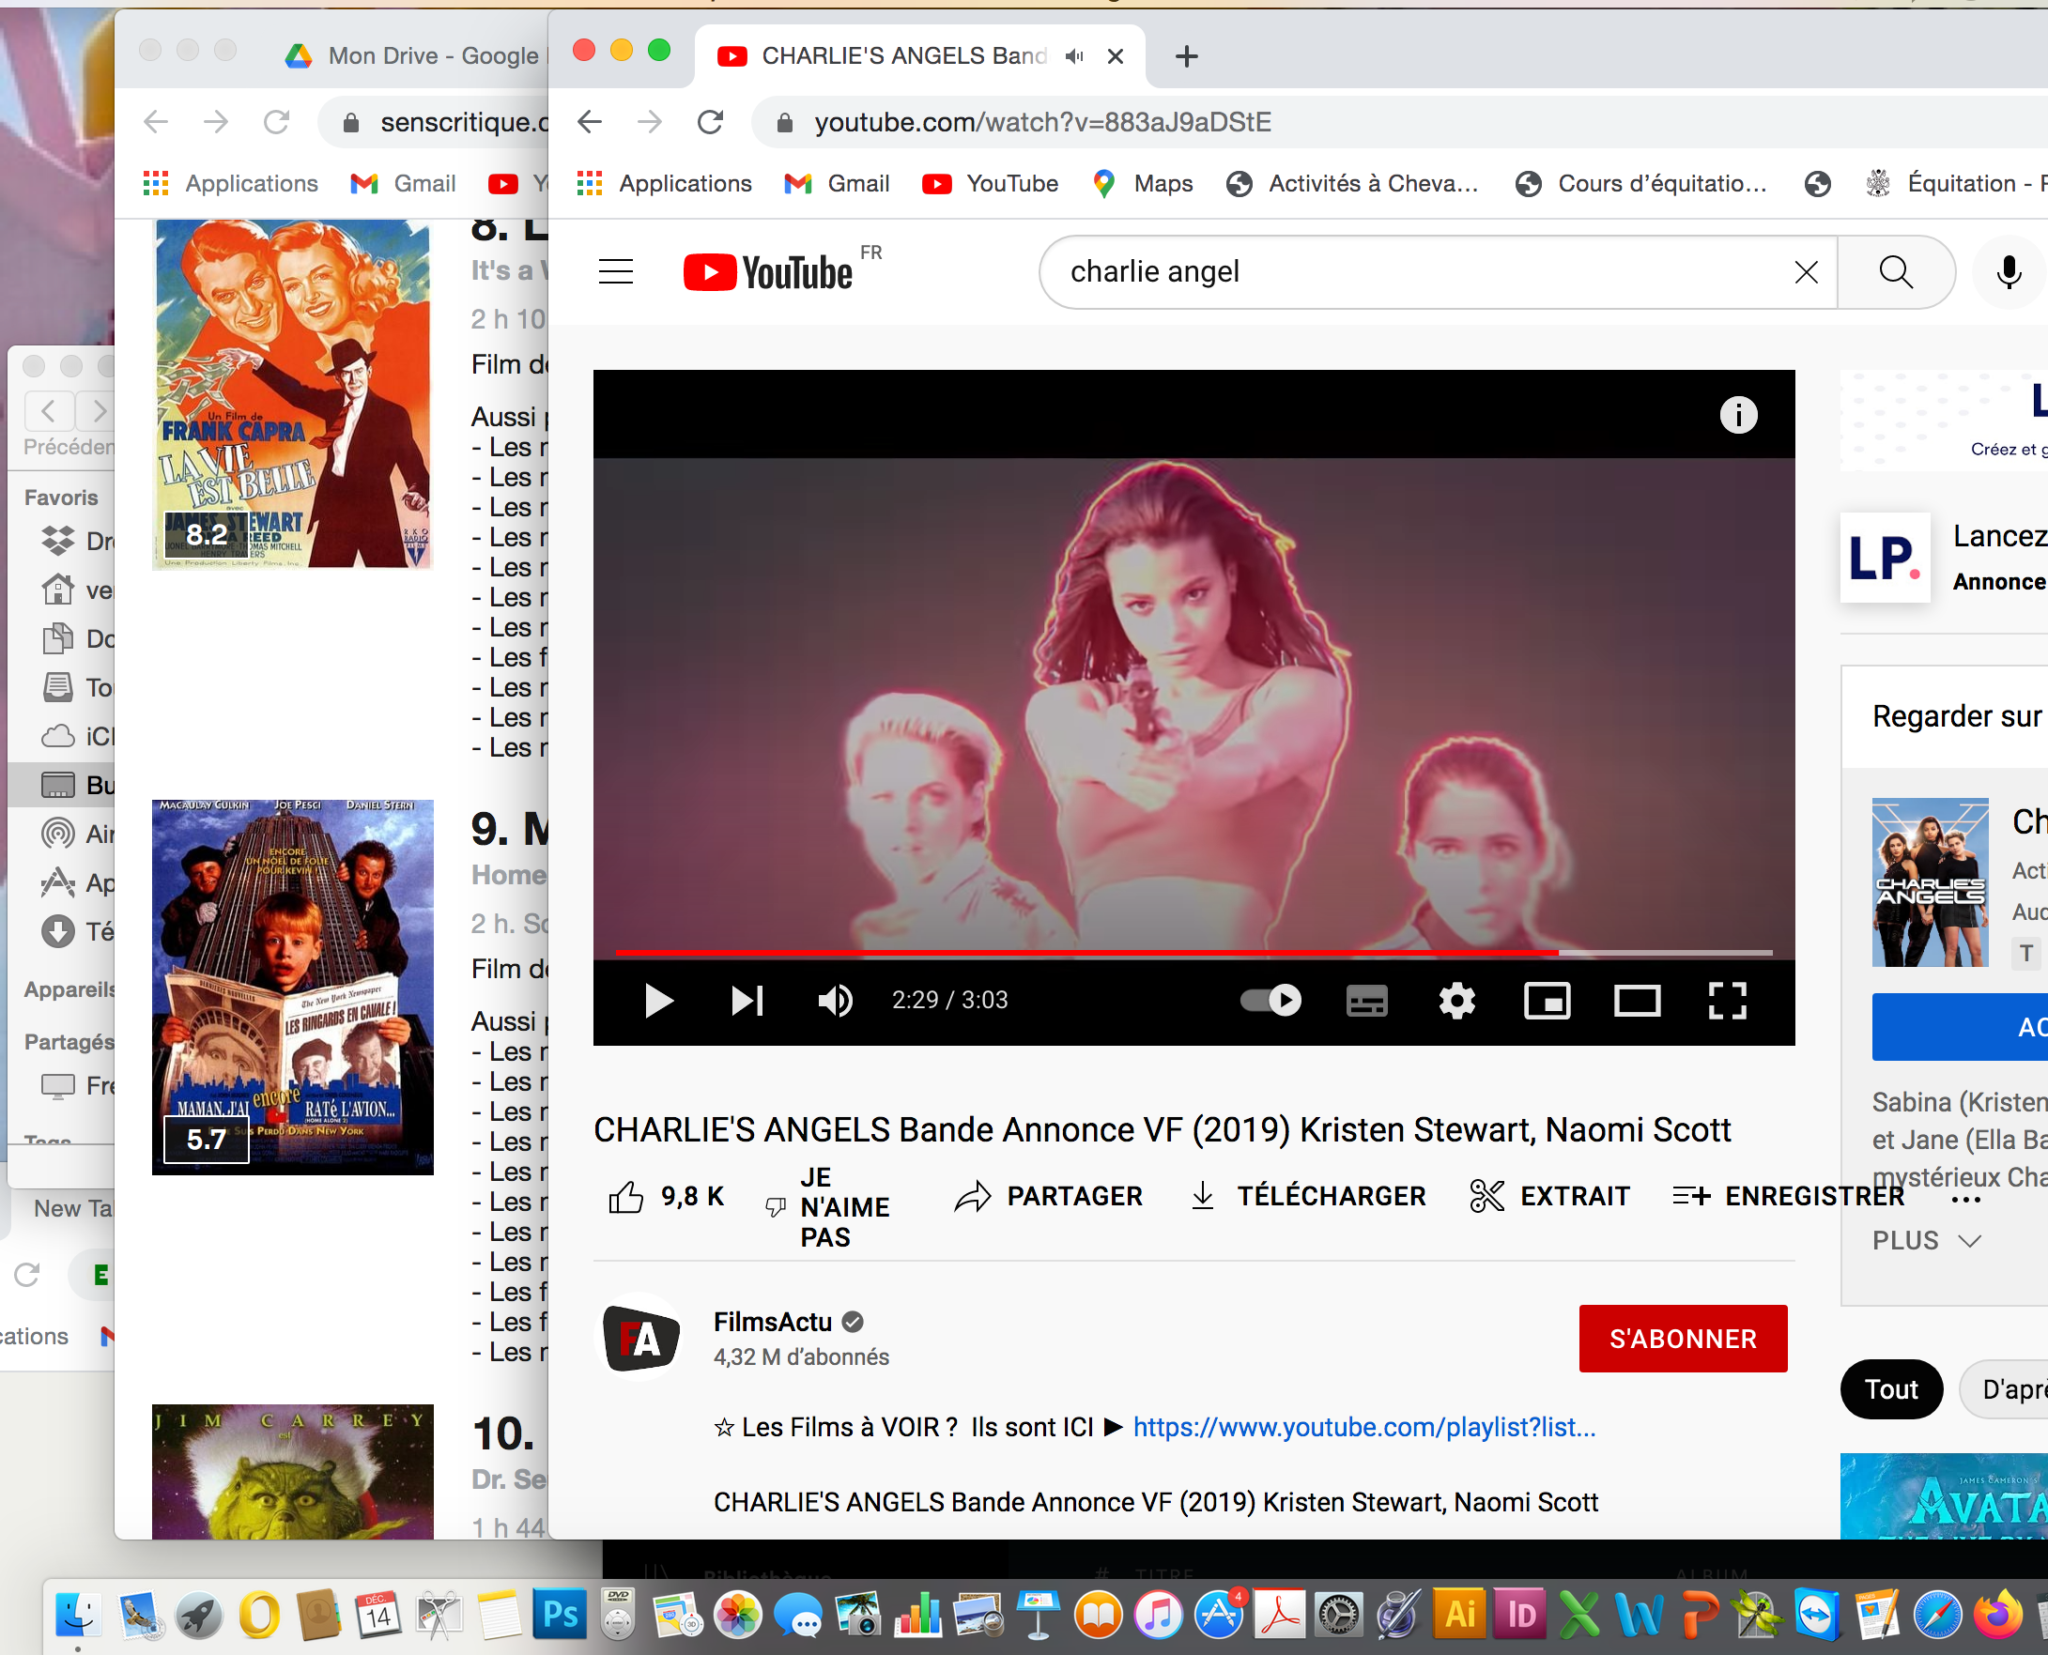Enable miniplayer mode

click(x=1547, y=1000)
